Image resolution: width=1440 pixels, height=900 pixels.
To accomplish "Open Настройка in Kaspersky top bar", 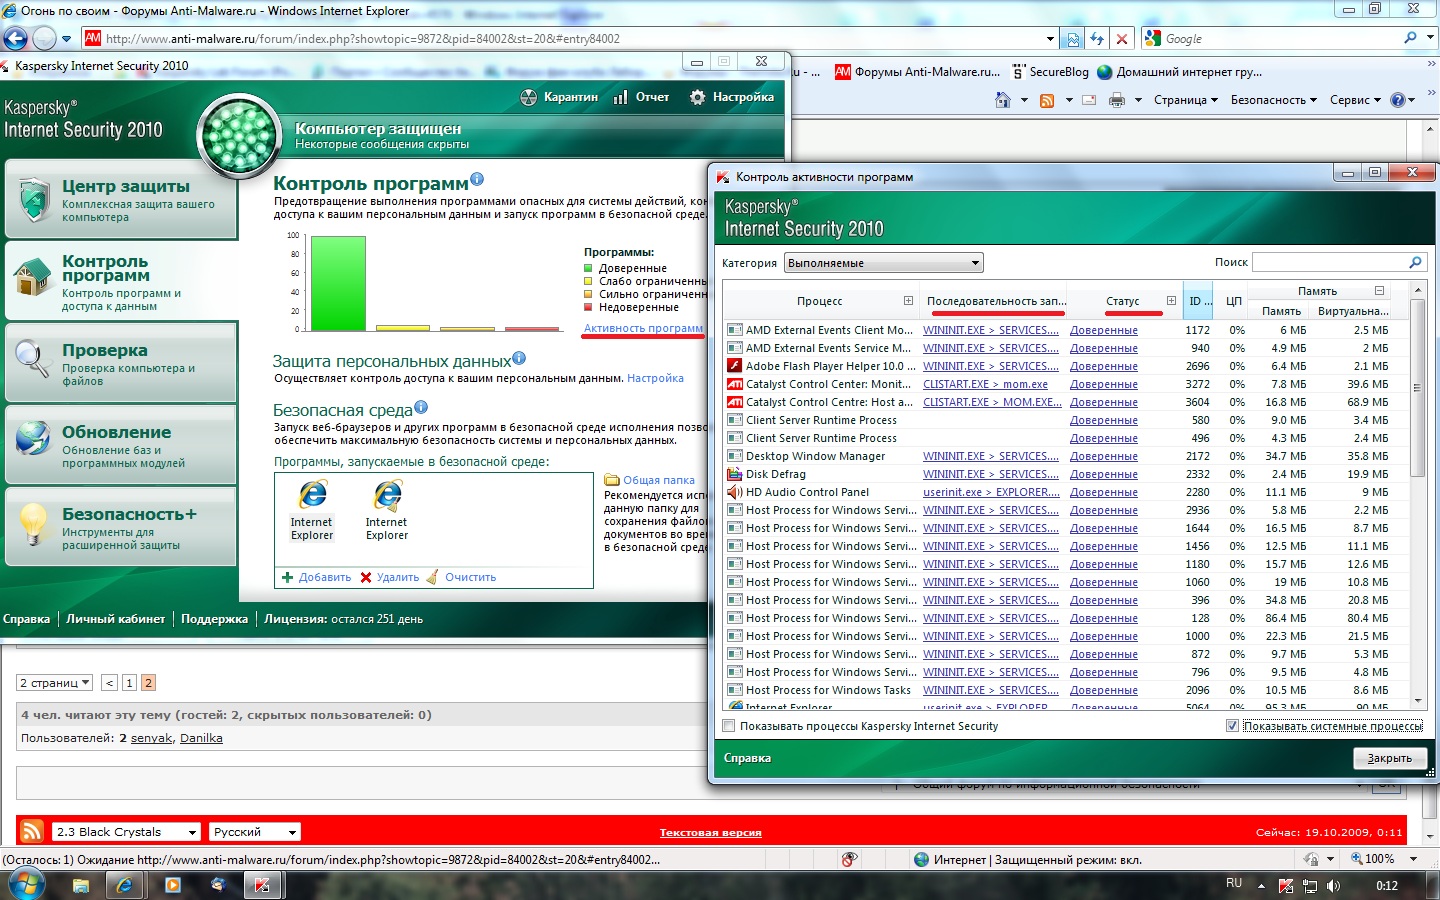I will [732, 97].
